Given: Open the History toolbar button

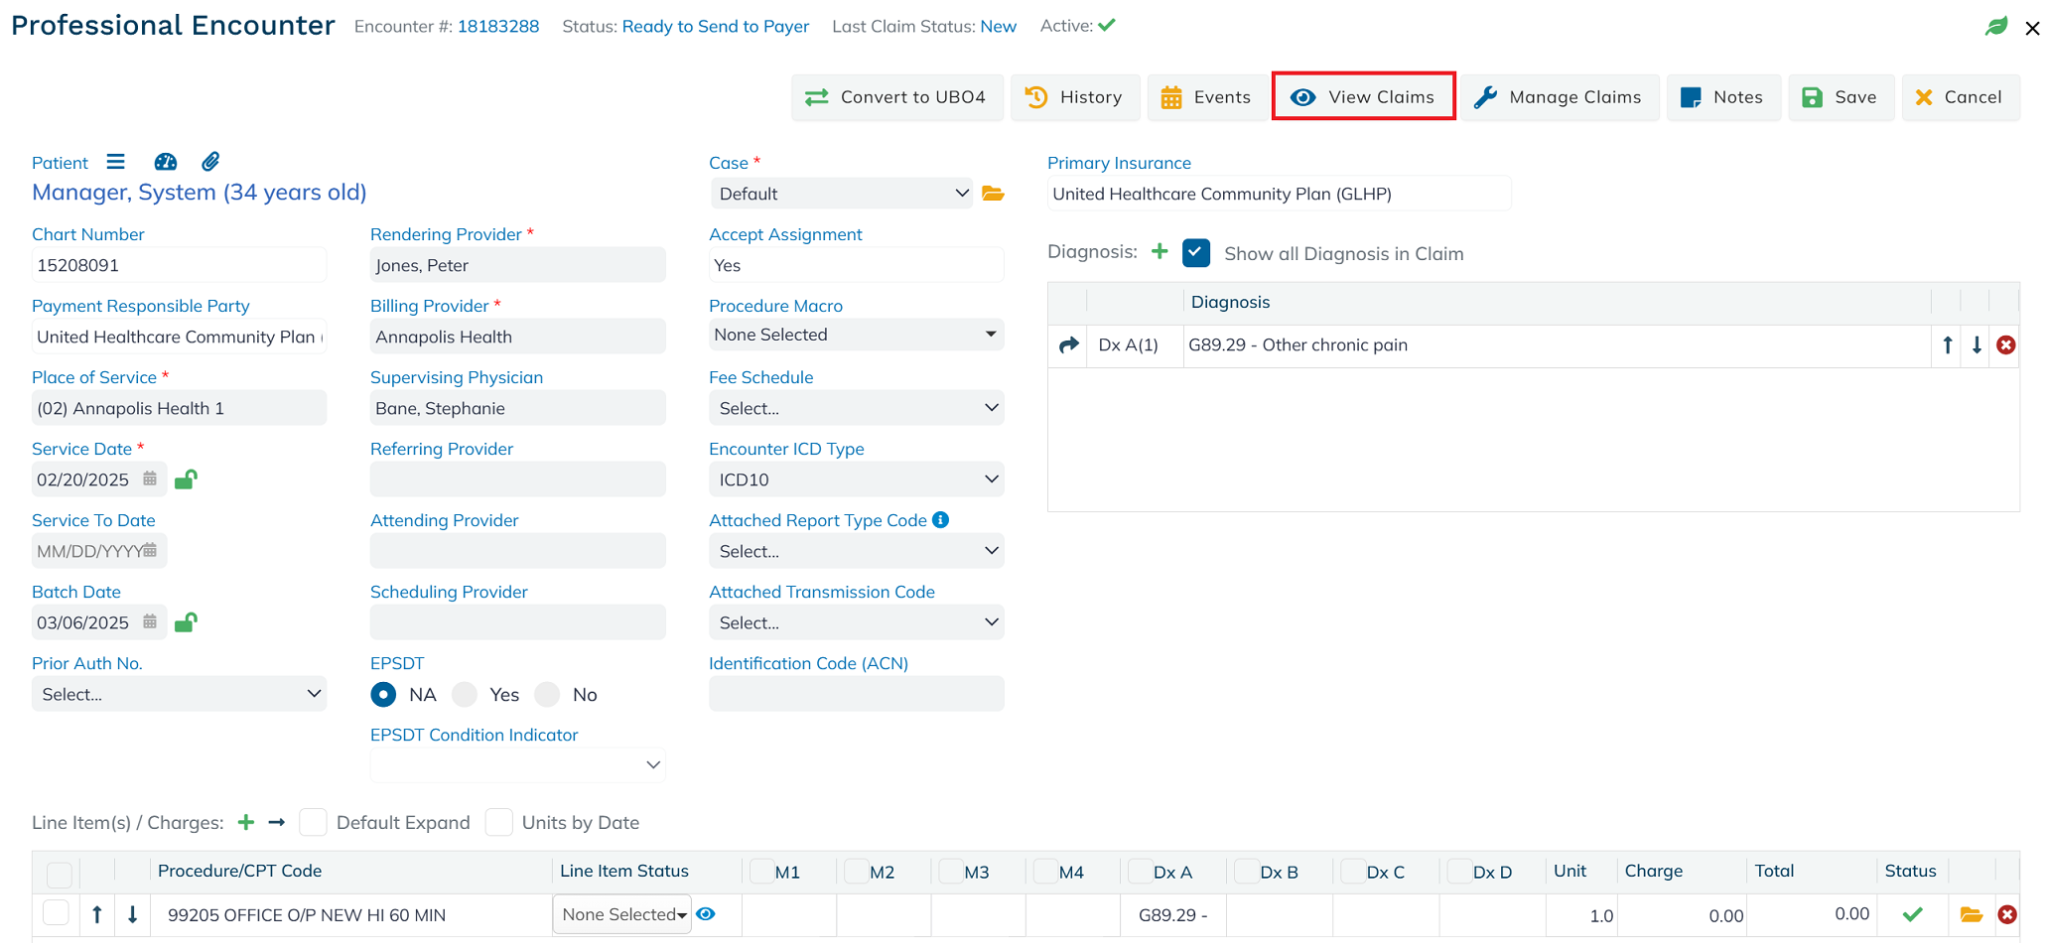Looking at the screenshot, I should (1074, 97).
